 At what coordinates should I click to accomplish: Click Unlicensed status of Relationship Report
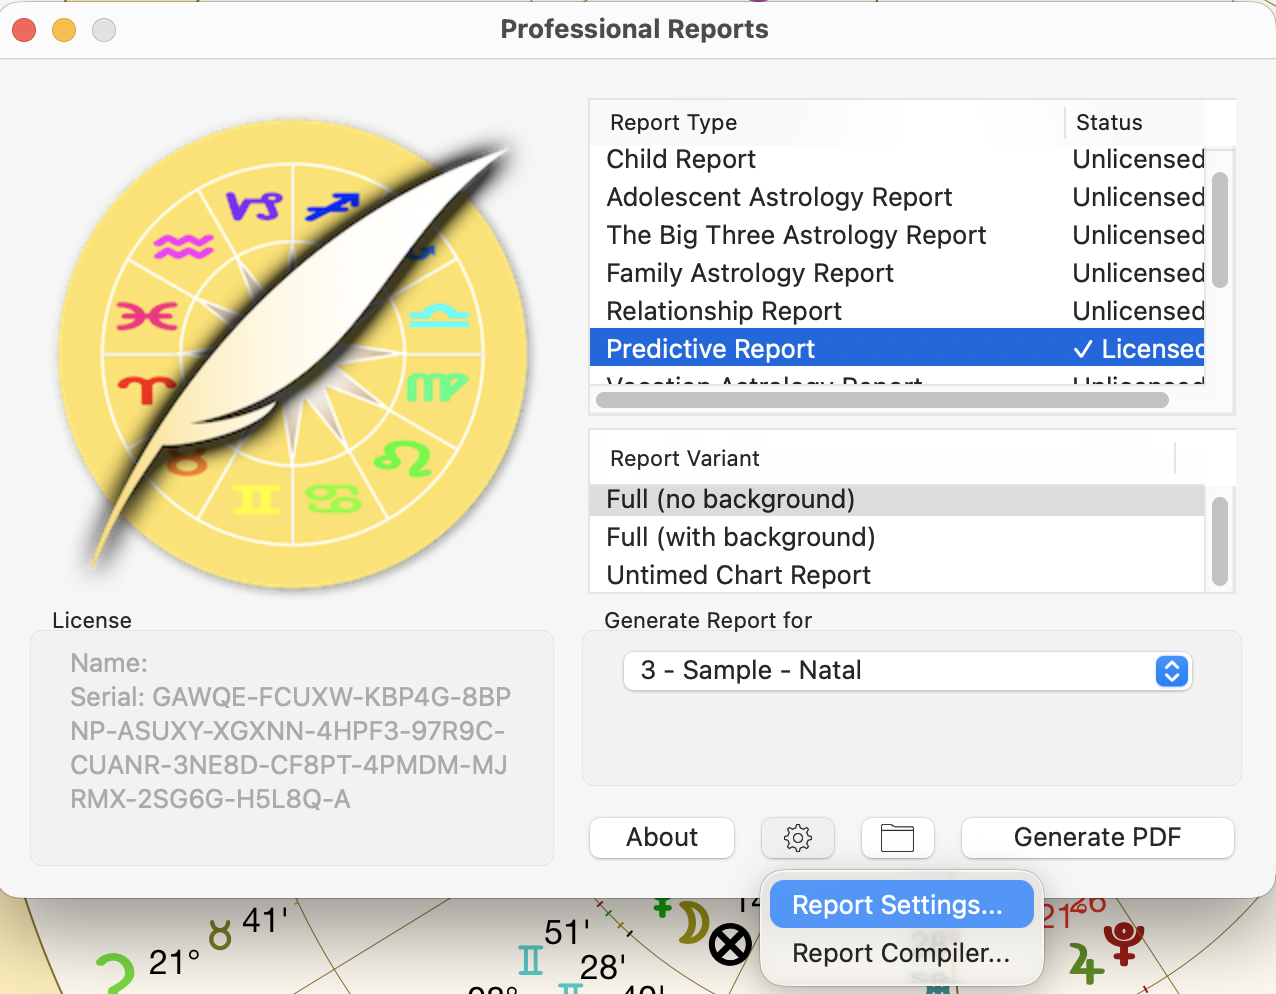[x=1138, y=311]
